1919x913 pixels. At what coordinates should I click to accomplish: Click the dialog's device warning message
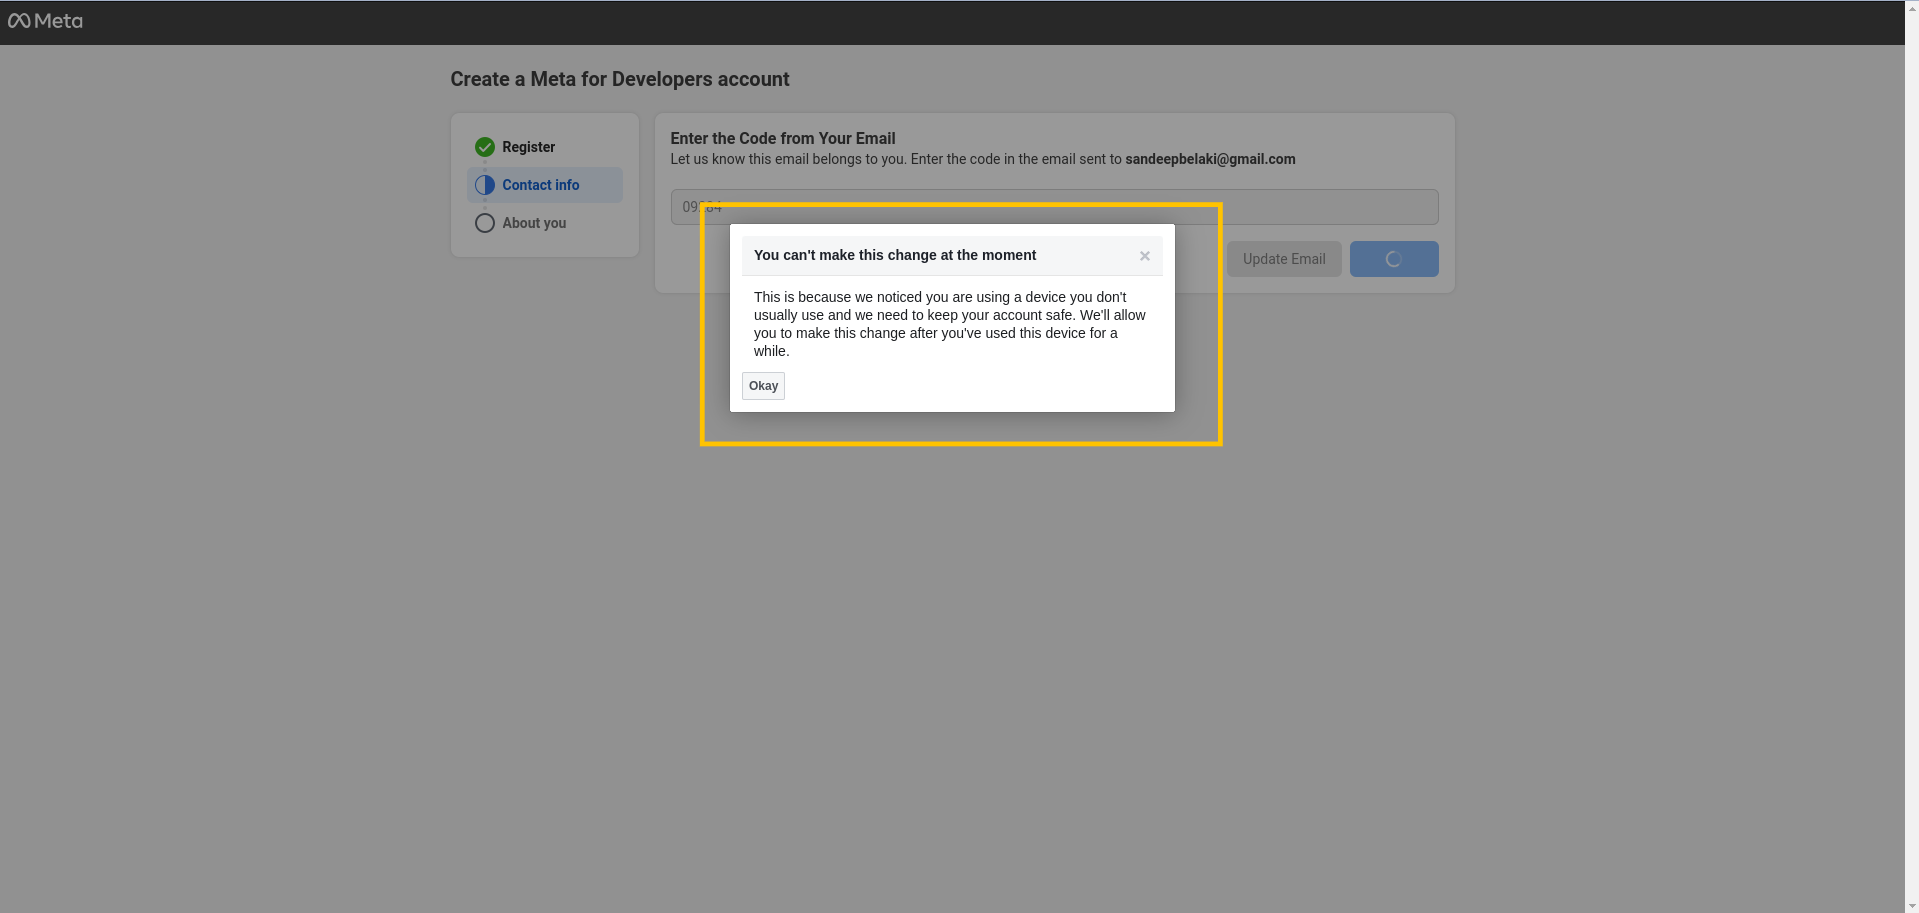point(950,324)
